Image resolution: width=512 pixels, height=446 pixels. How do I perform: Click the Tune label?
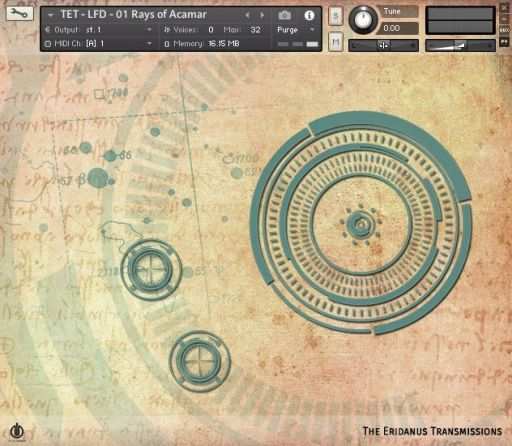[392, 11]
